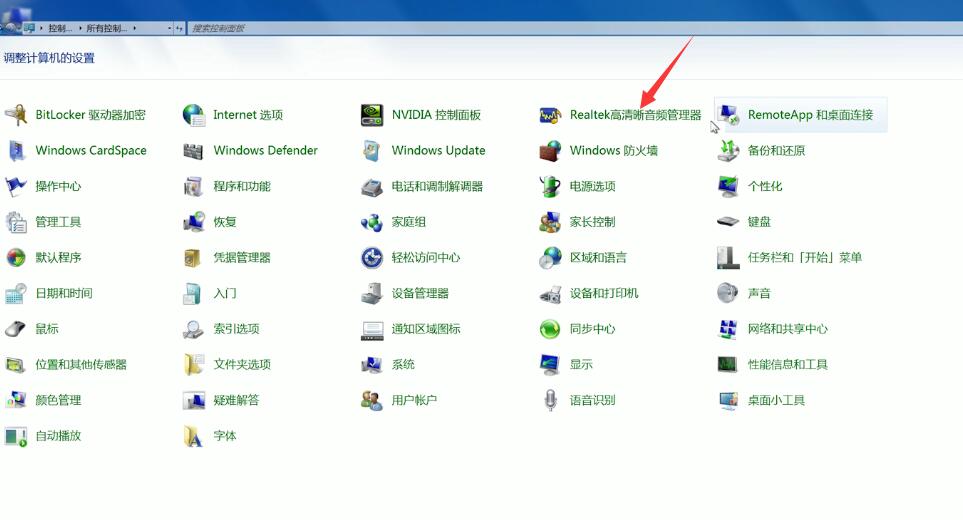
Task: Open the 同步中心 link
Action: (592, 328)
